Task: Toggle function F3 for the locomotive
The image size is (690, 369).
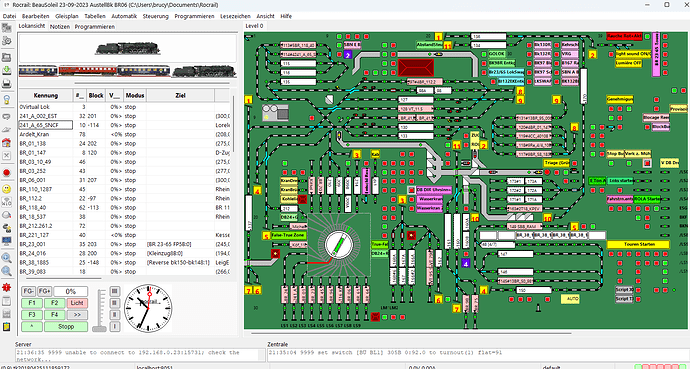Action: pyautogui.click(x=32, y=315)
